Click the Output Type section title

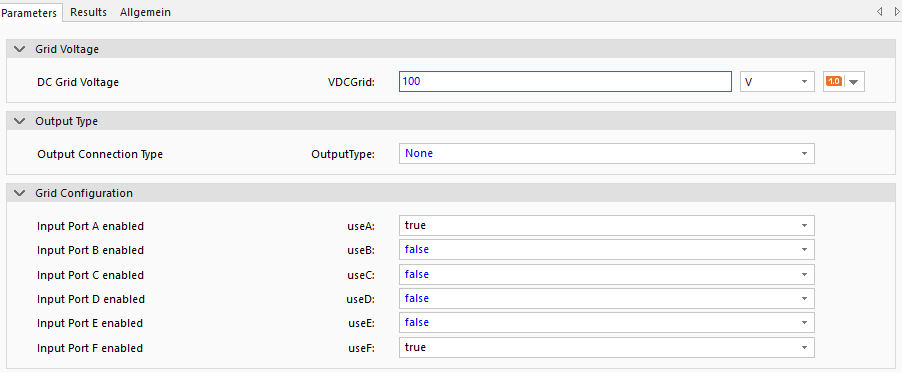66,121
